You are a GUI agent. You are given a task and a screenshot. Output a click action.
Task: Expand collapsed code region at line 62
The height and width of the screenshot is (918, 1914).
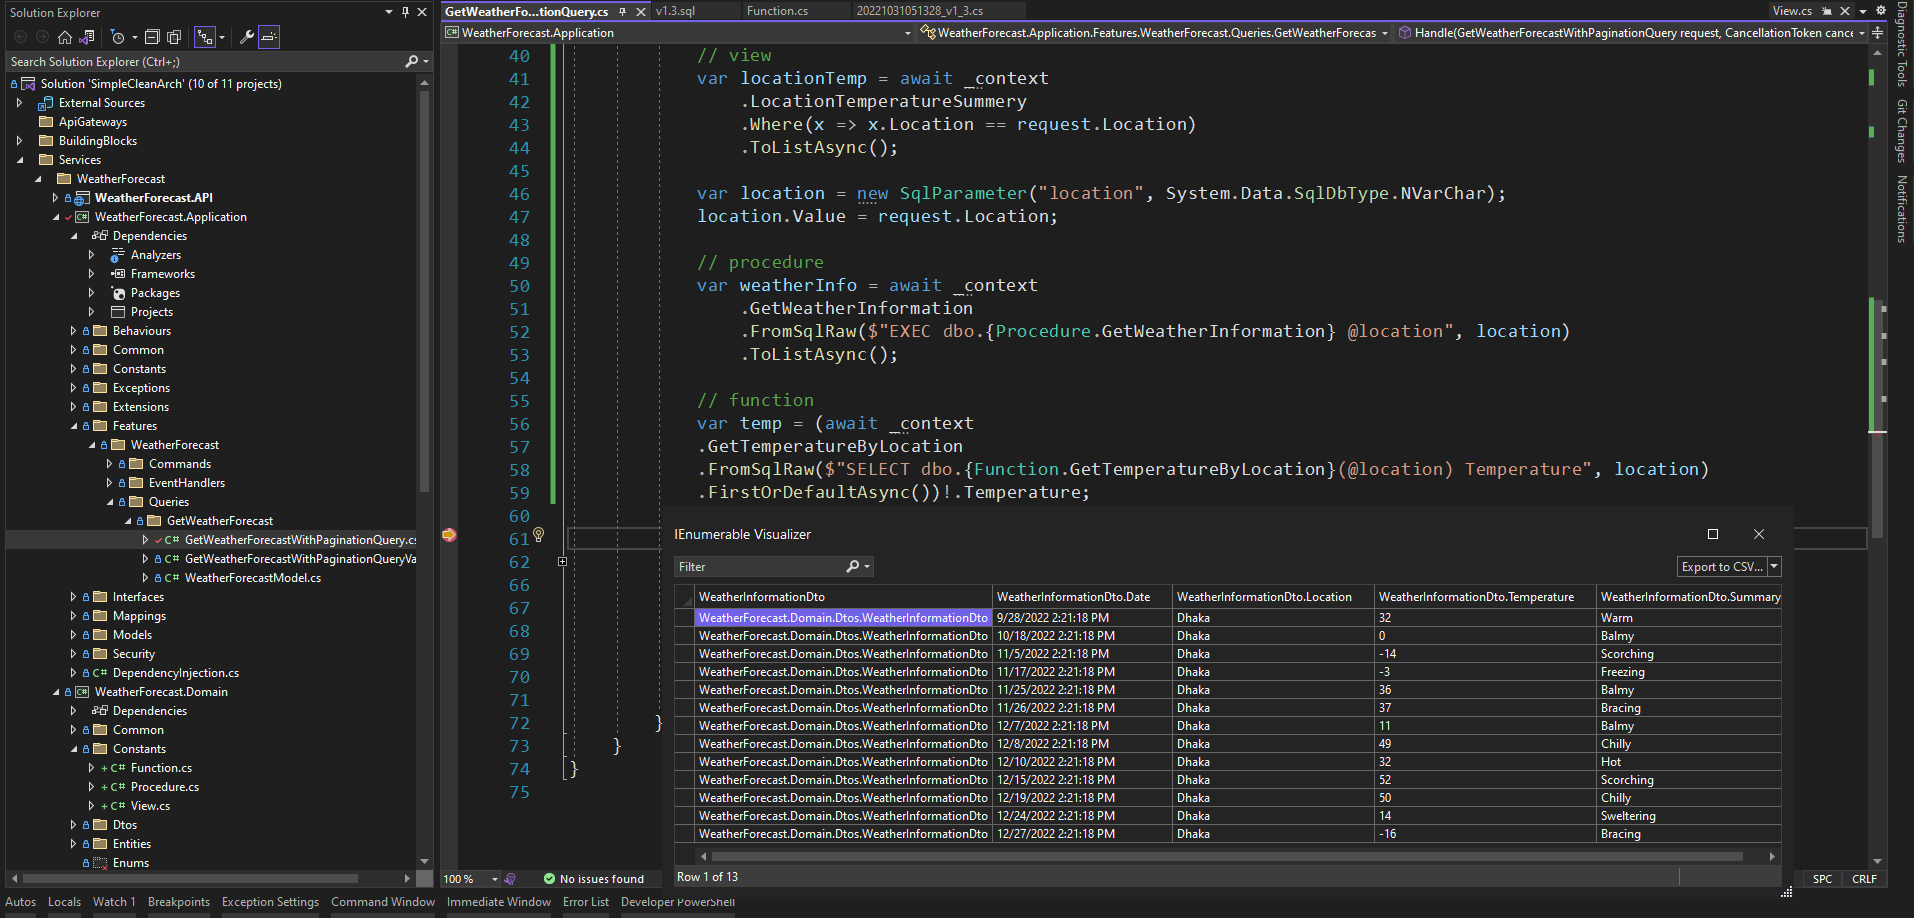point(562,562)
